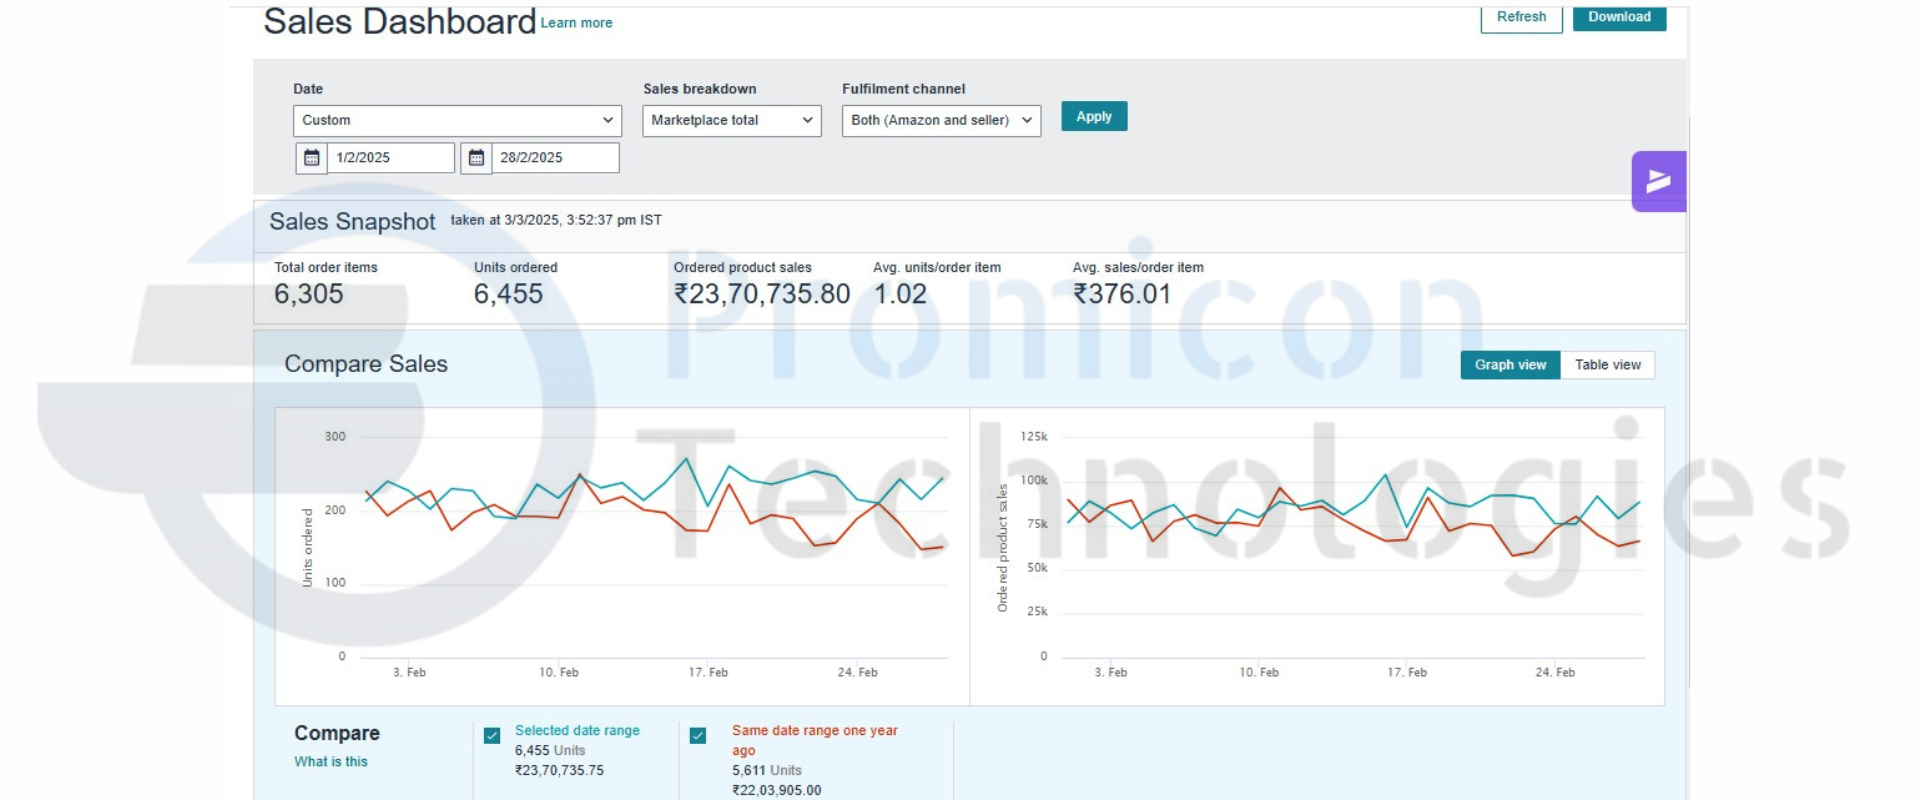
Task: Click the Refresh button
Action: [x=1521, y=17]
